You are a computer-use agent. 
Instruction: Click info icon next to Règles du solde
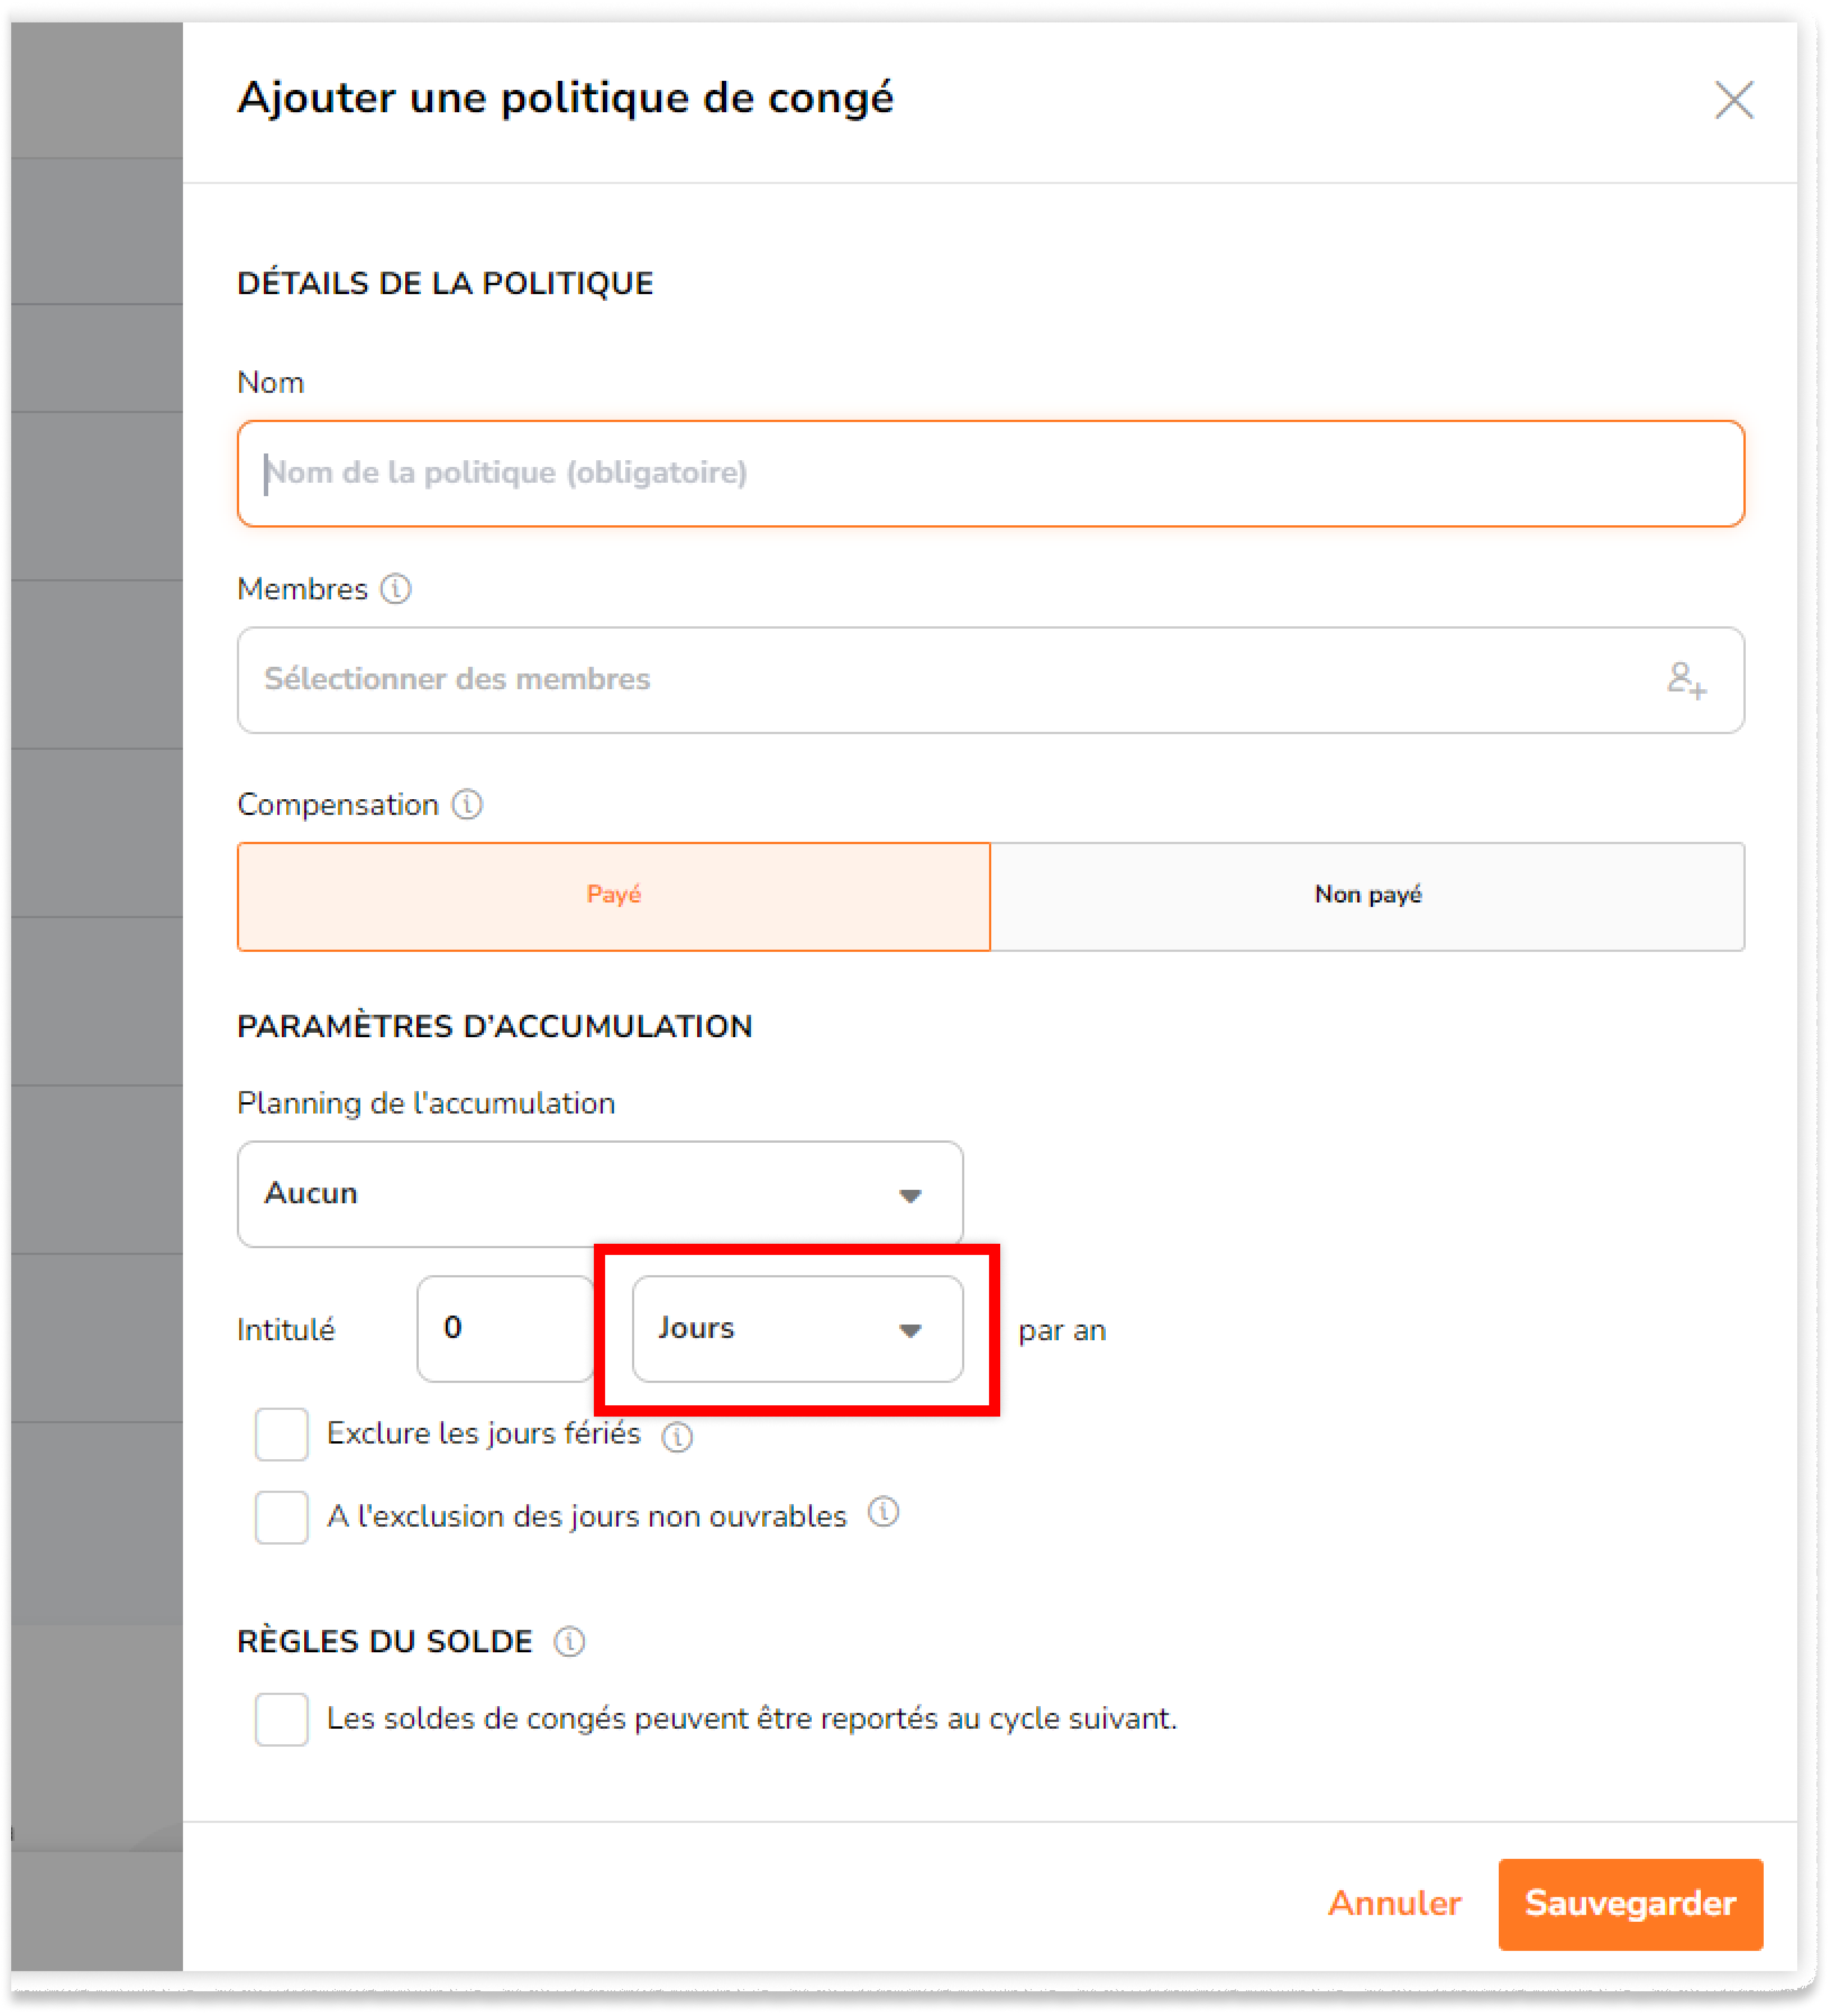569,1641
